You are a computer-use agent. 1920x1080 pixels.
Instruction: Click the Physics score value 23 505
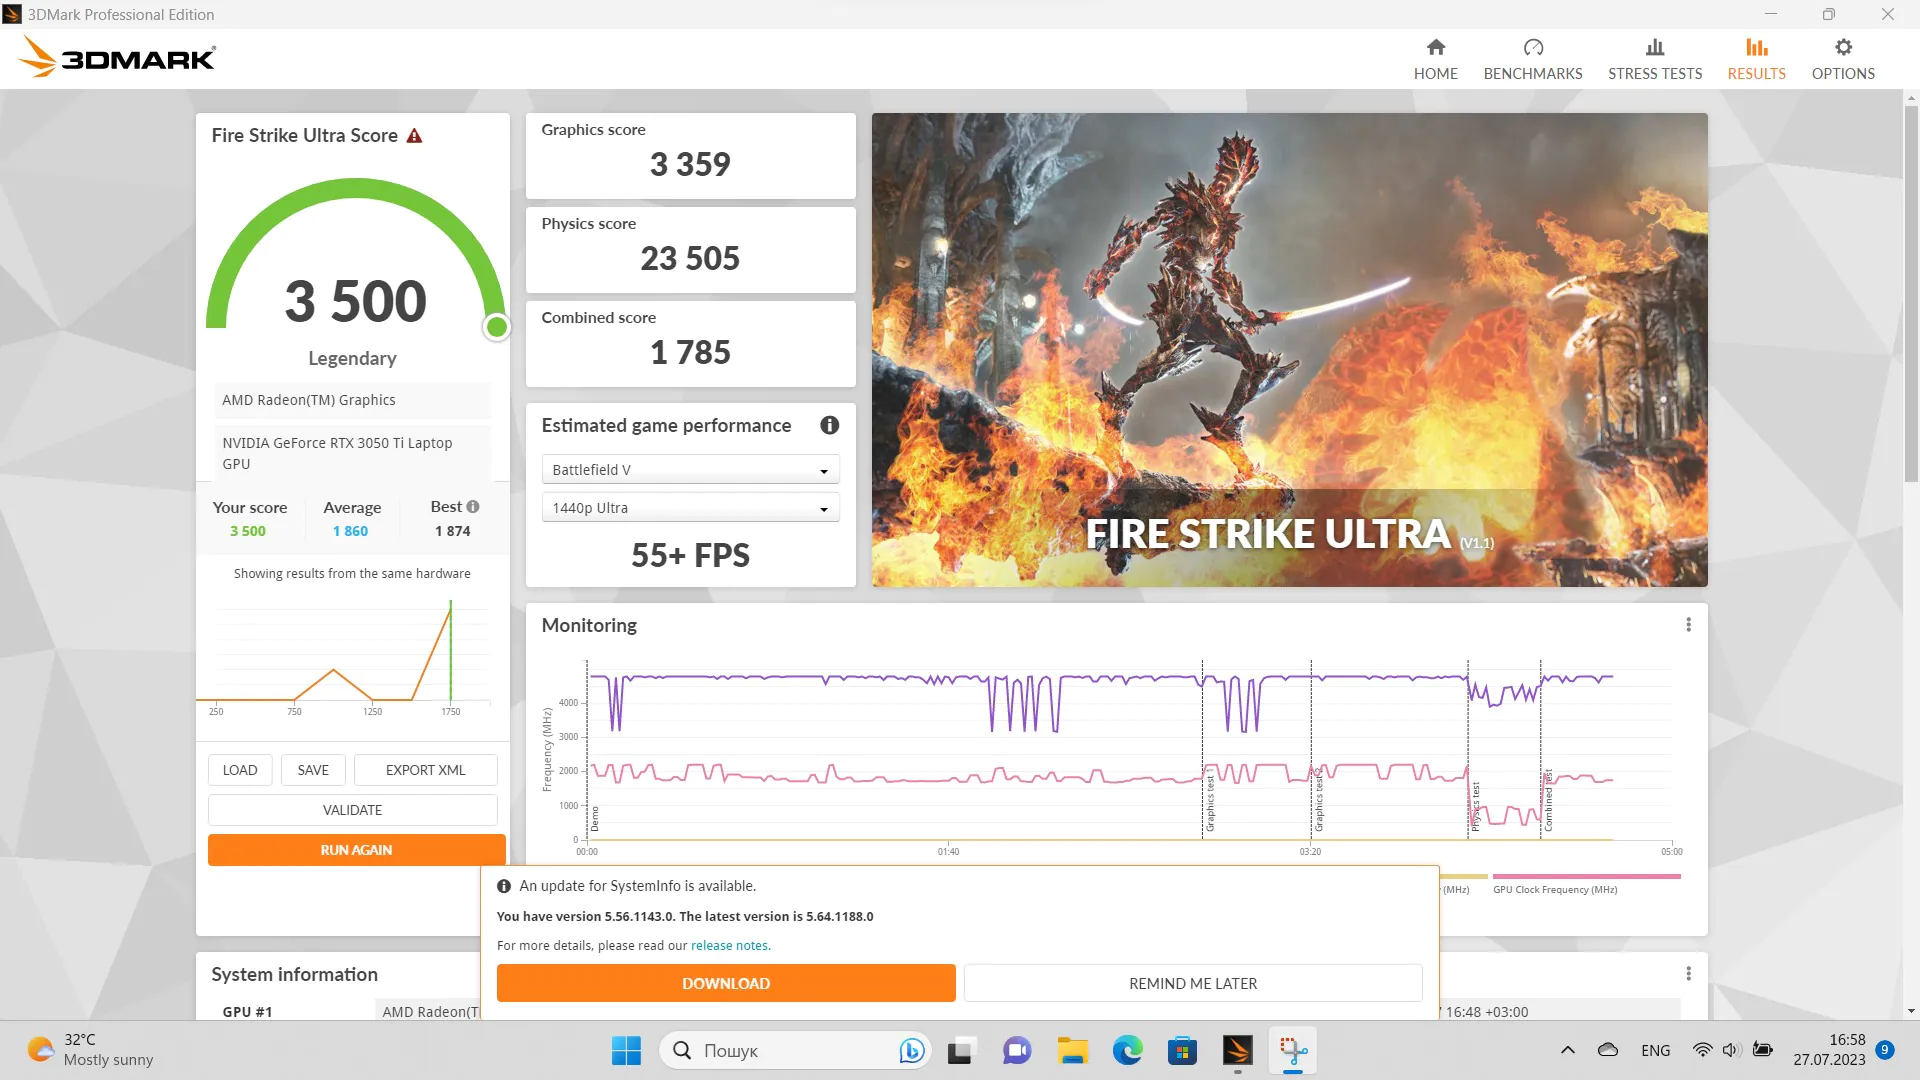coord(690,258)
